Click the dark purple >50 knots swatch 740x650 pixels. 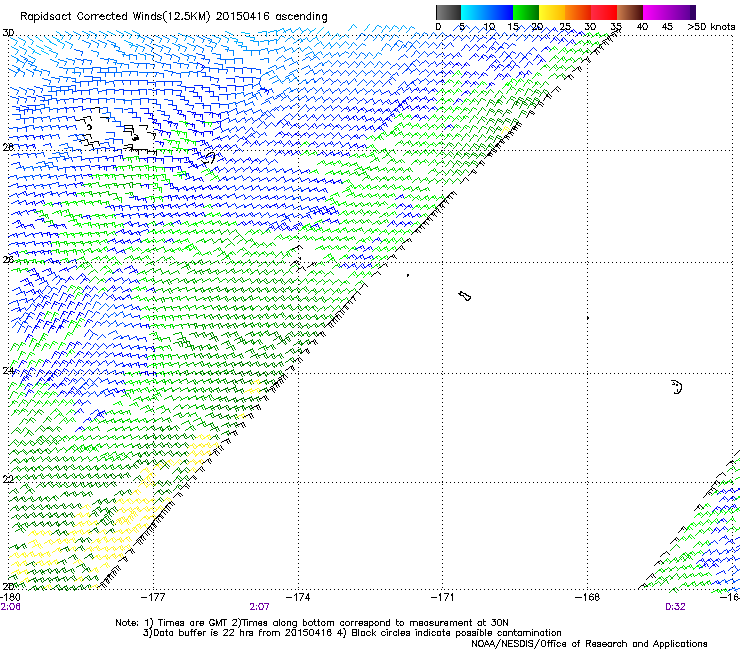pos(692,12)
